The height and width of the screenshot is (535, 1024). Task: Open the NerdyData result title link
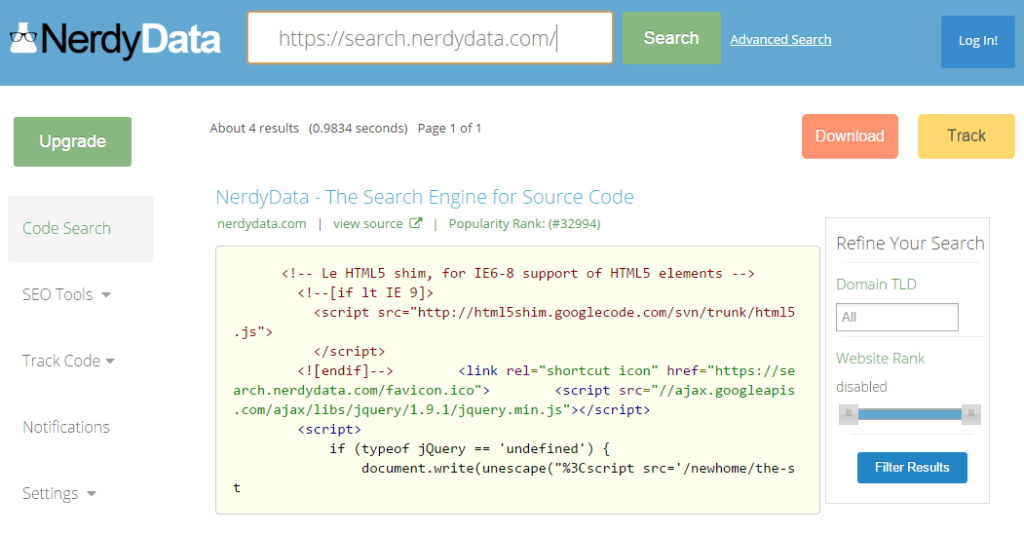[x=424, y=197]
